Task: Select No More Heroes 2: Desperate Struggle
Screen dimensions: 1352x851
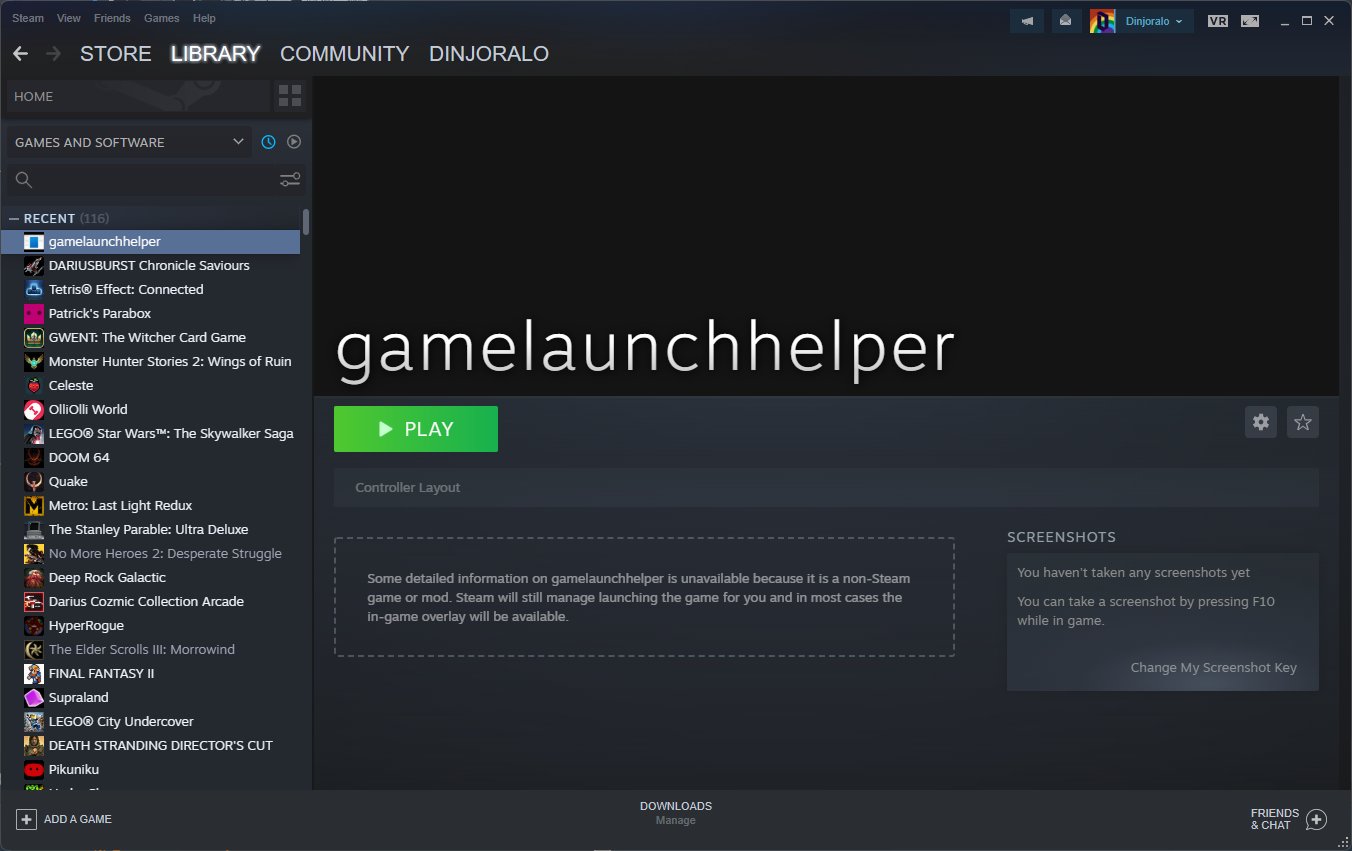Action: coord(150,554)
